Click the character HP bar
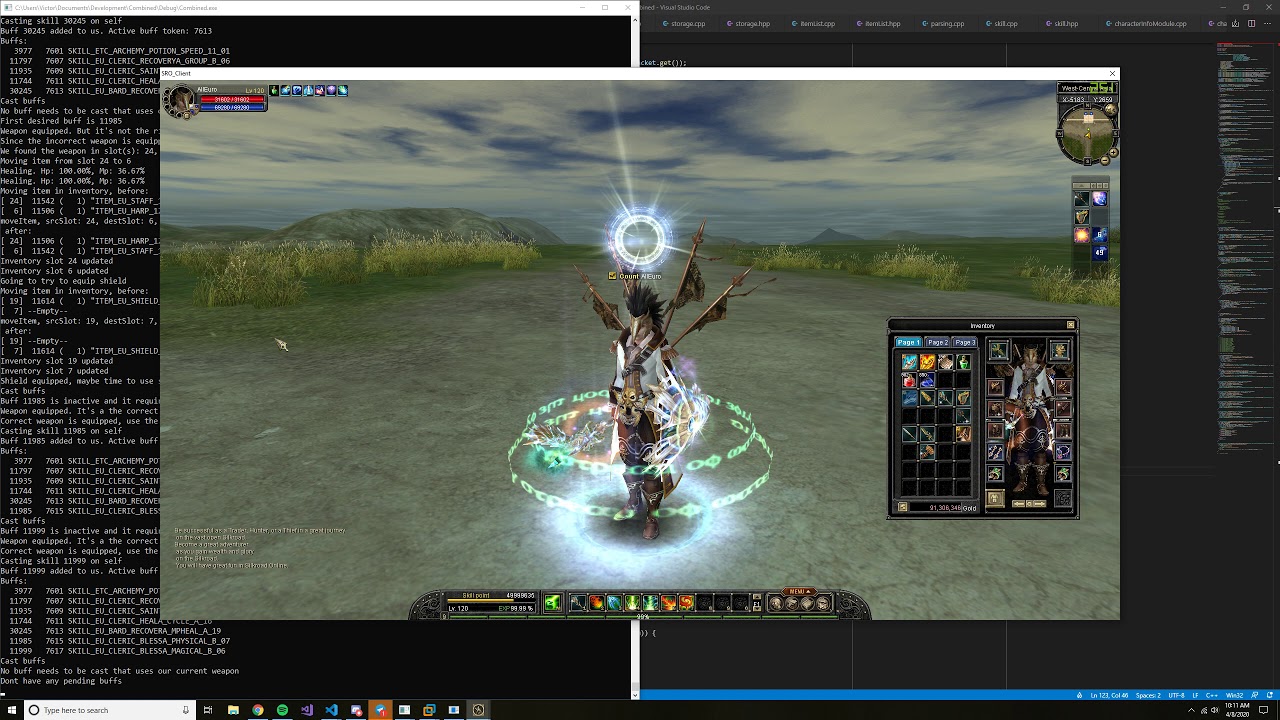This screenshot has width=1280, height=720. pyautogui.click(x=232, y=99)
